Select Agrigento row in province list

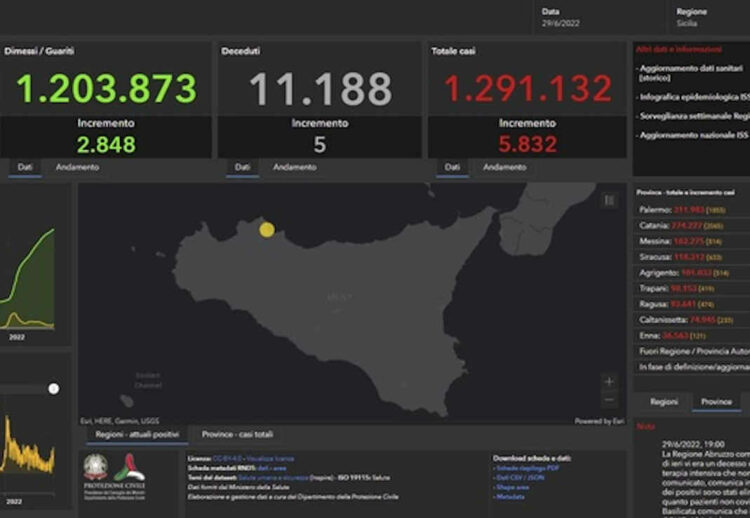[692, 273]
